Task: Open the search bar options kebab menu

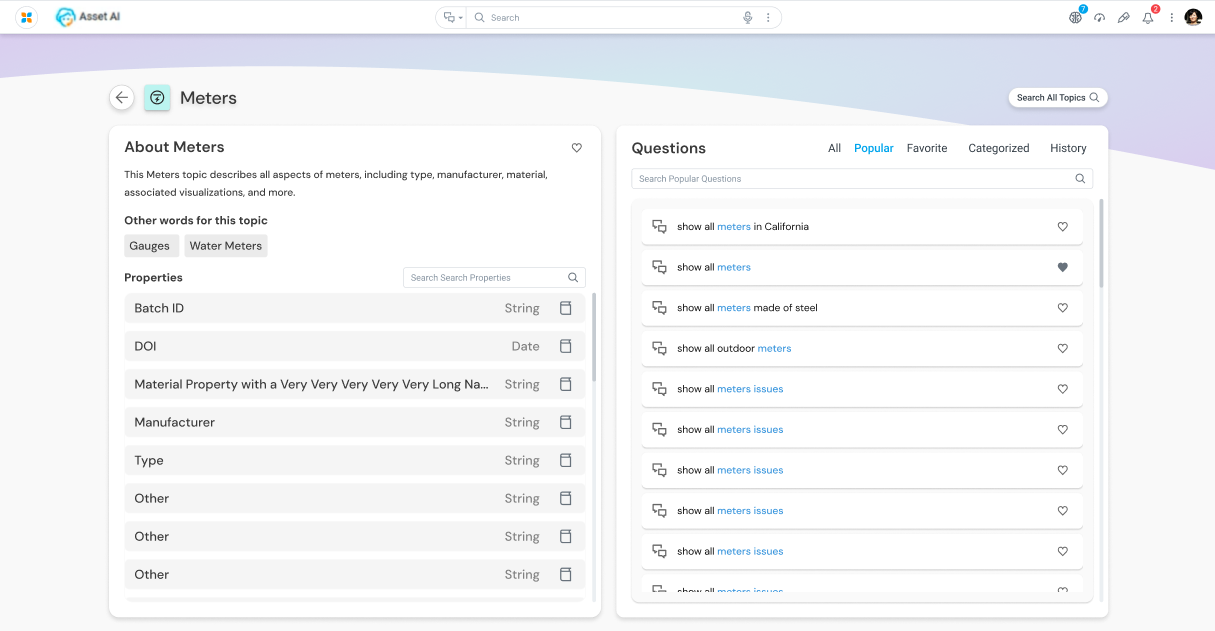Action: 768,18
